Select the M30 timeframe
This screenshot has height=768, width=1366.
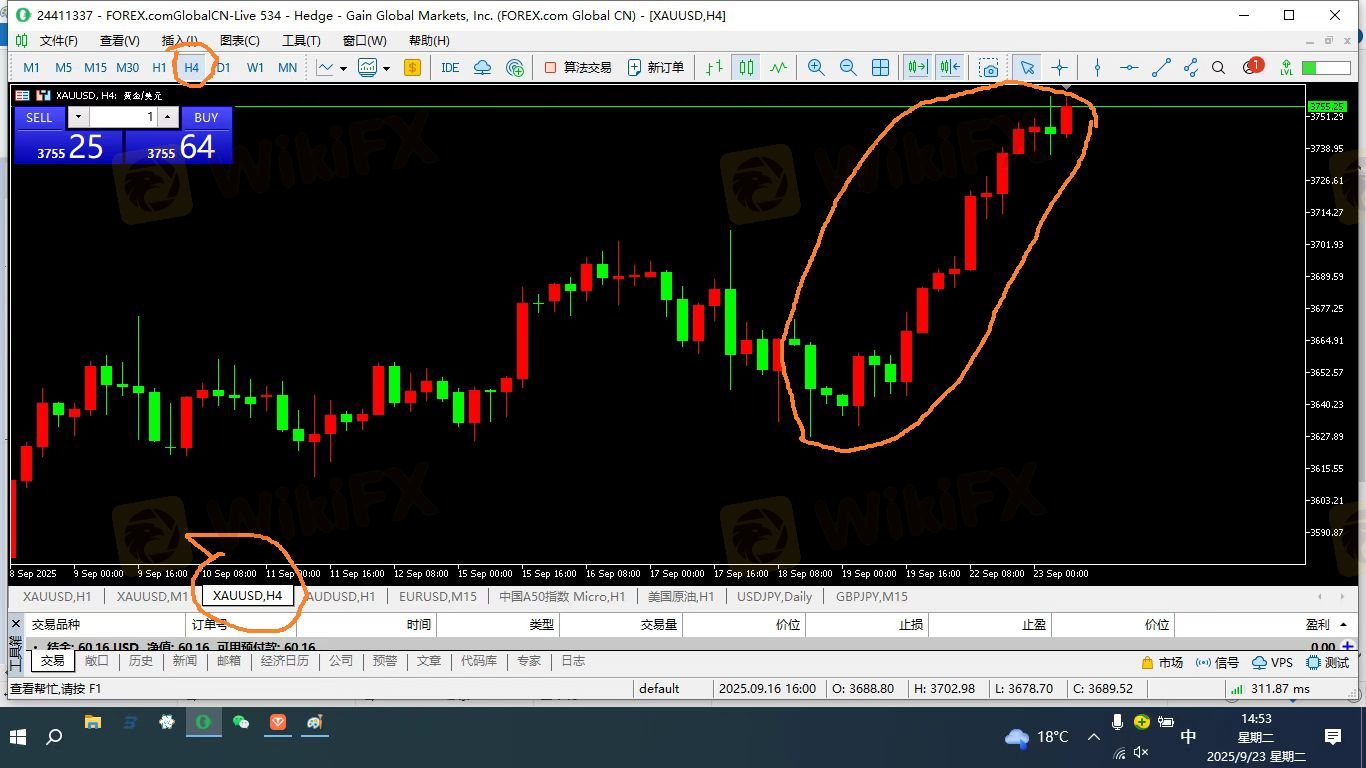pos(128,68)
